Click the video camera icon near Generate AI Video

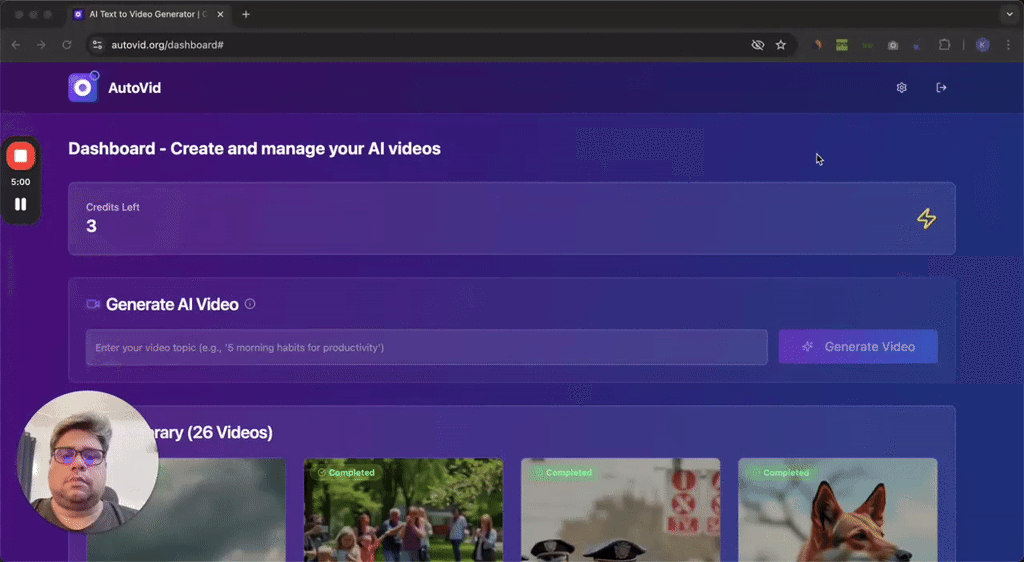pyautogui.click(x=93, y=304)
